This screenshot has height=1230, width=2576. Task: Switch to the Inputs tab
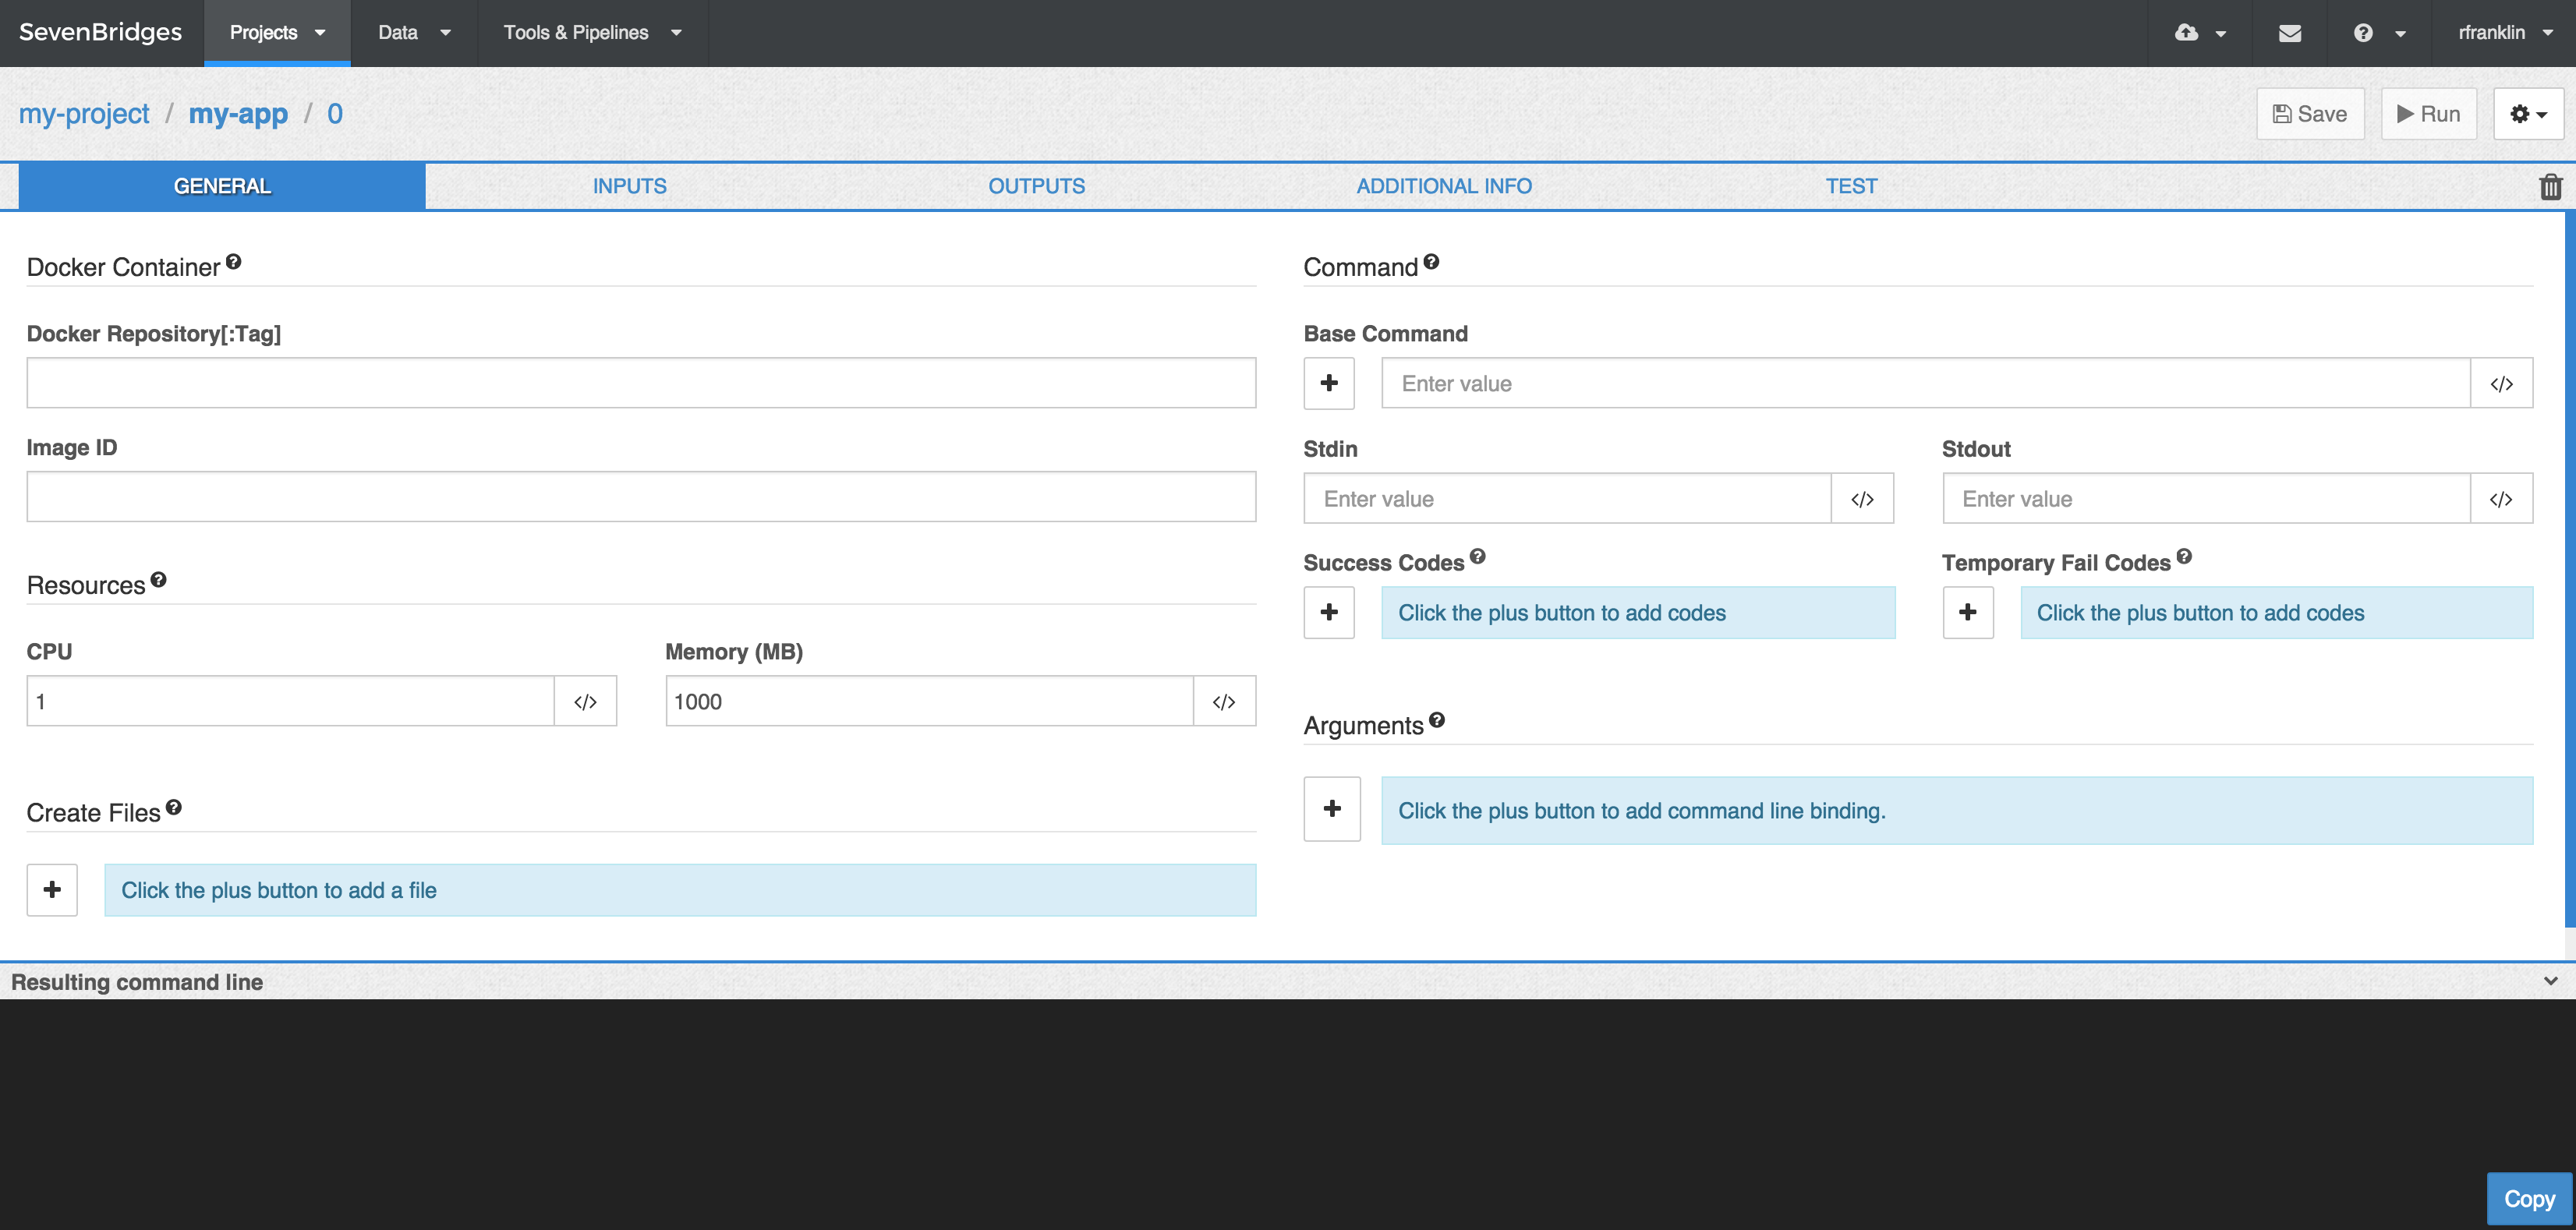pyautogui.click(x=629, y=186)
